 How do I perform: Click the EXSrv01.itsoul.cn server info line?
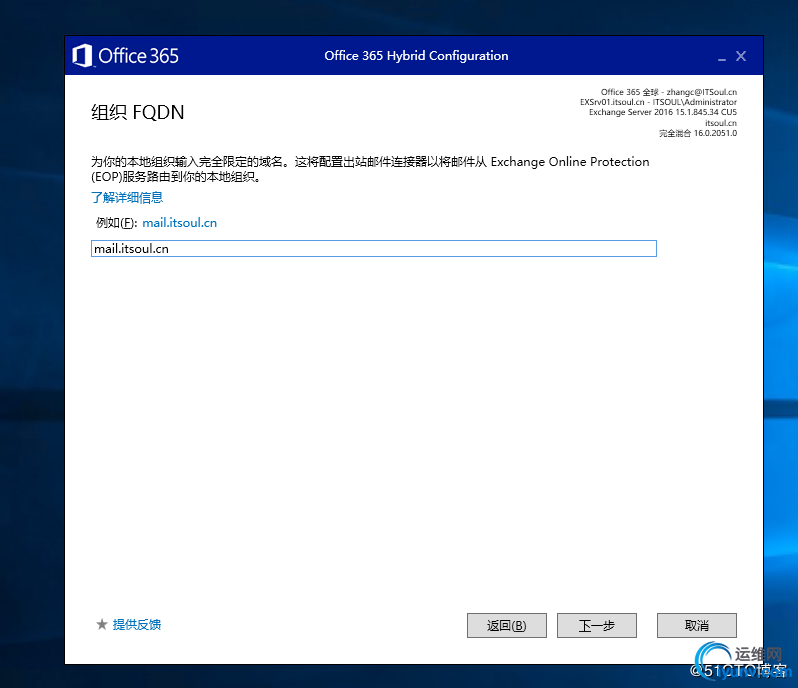[658, 102]
